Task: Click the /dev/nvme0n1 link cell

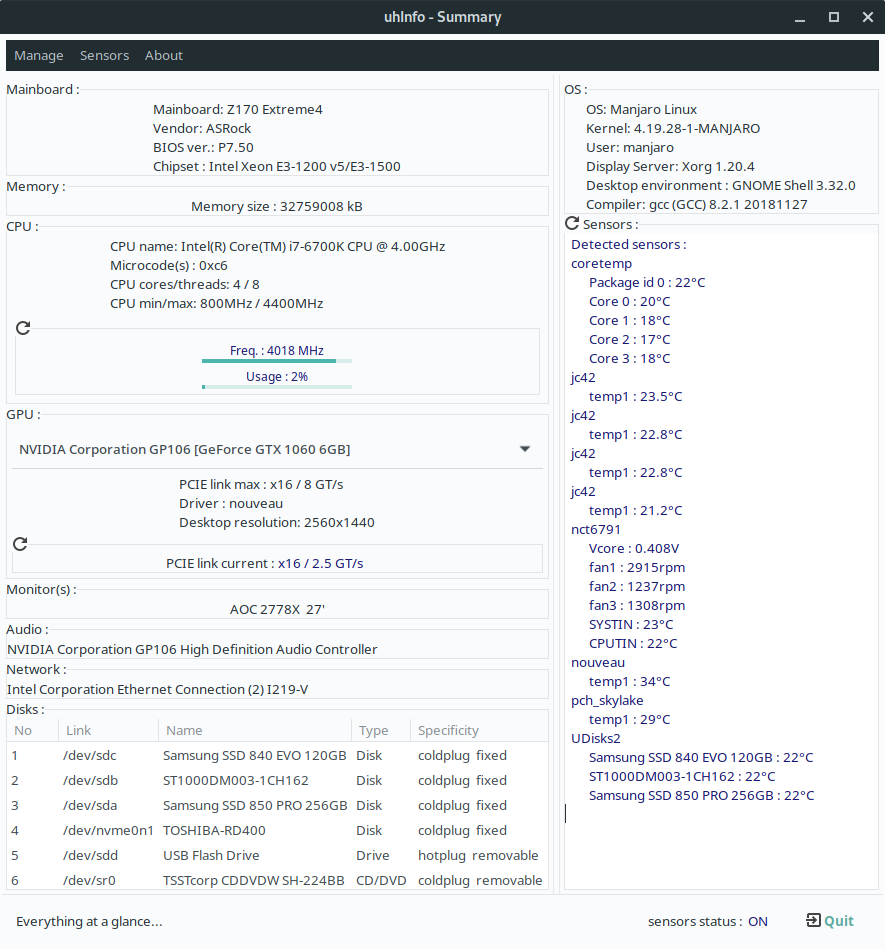Action: (x=108, y=830)
